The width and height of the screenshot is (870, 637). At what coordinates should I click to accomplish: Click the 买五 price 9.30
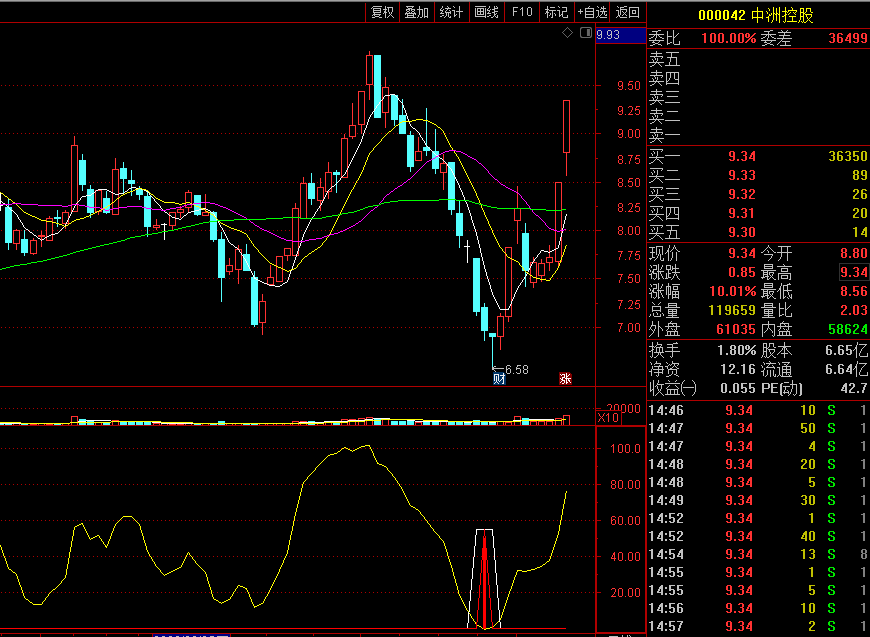pos(742,232)
